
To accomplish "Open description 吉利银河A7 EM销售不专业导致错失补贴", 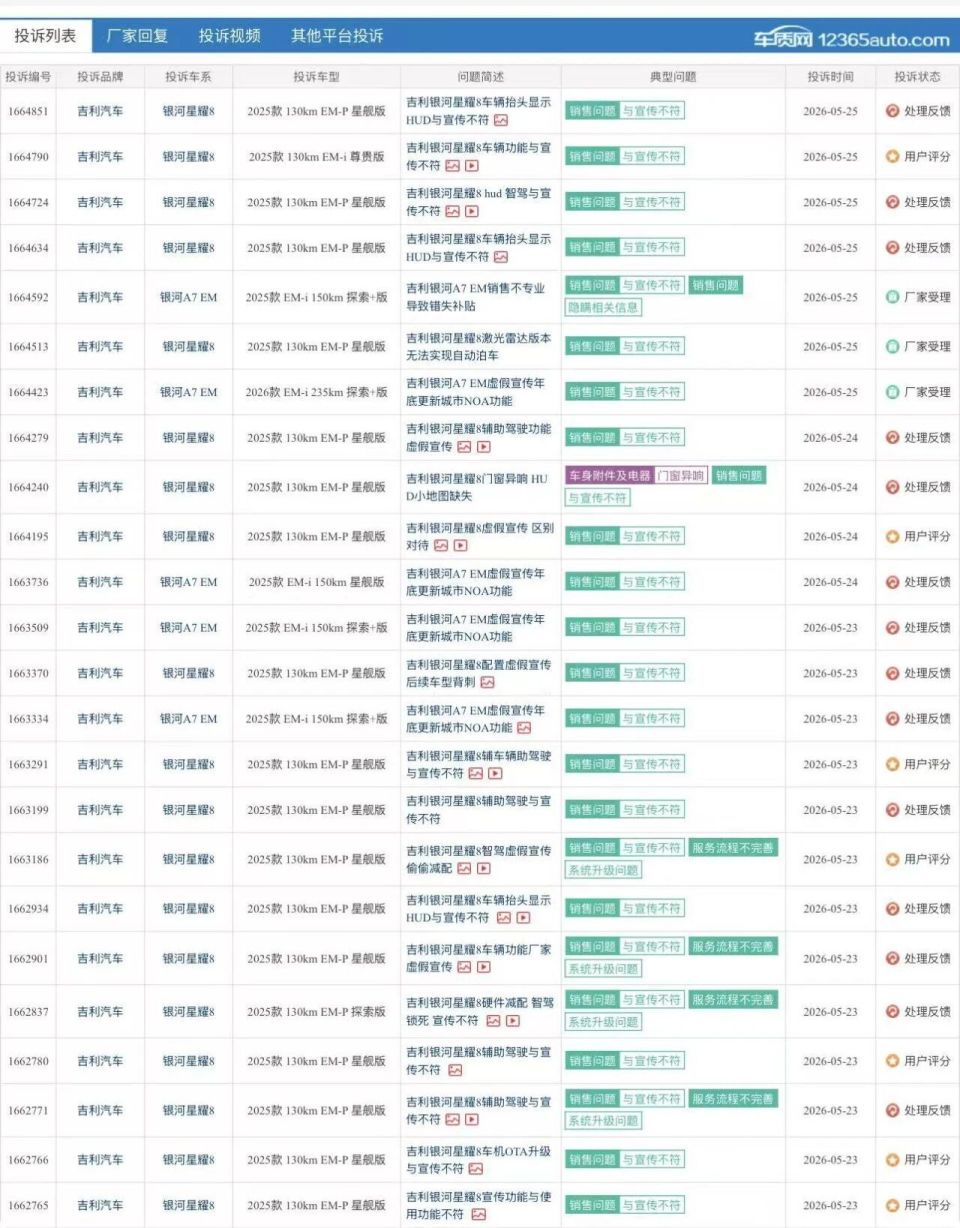I will (x=476, y=297).
